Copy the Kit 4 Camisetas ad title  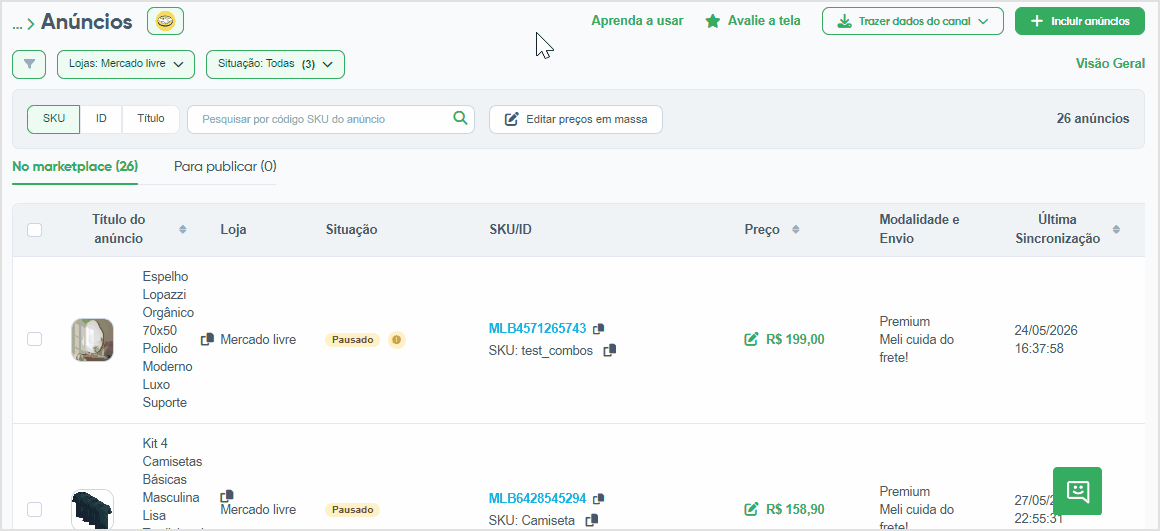point(227,495)
